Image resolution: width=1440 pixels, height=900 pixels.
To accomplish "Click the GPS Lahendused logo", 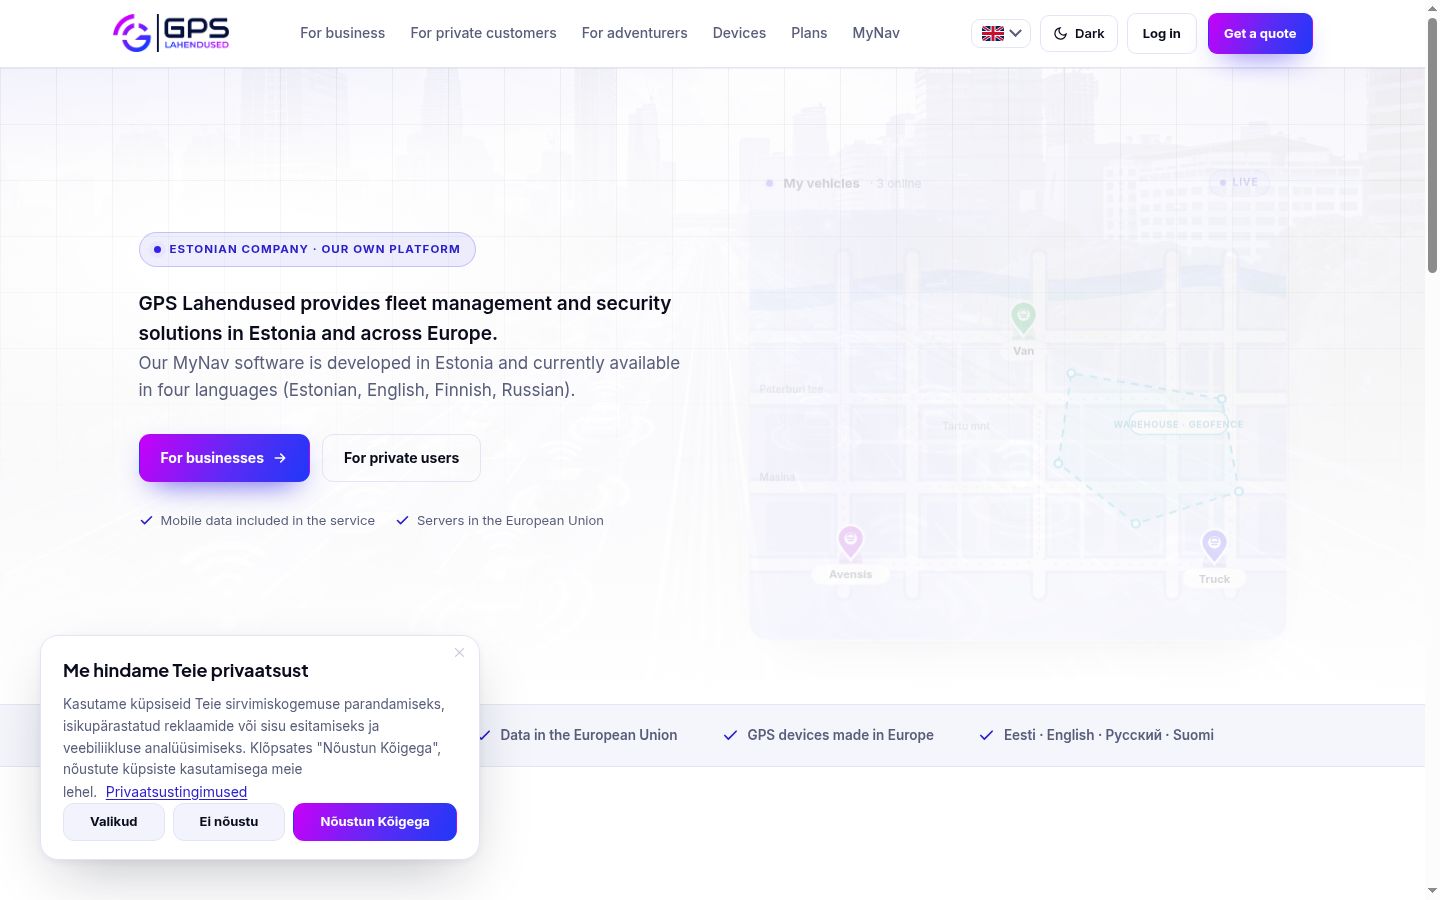I will tap(171, 33).
